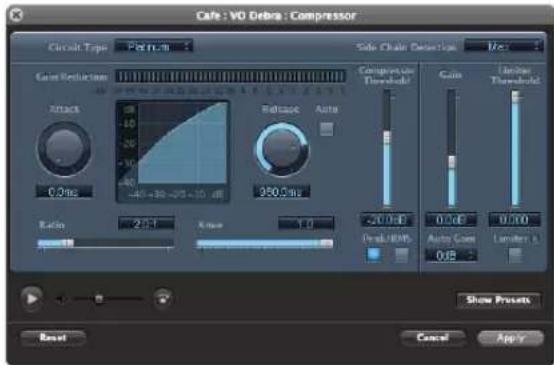The width and height of the screenshot is (554, 365).
Task: Click the preview volume slider handle
Action: pos(99,299)
